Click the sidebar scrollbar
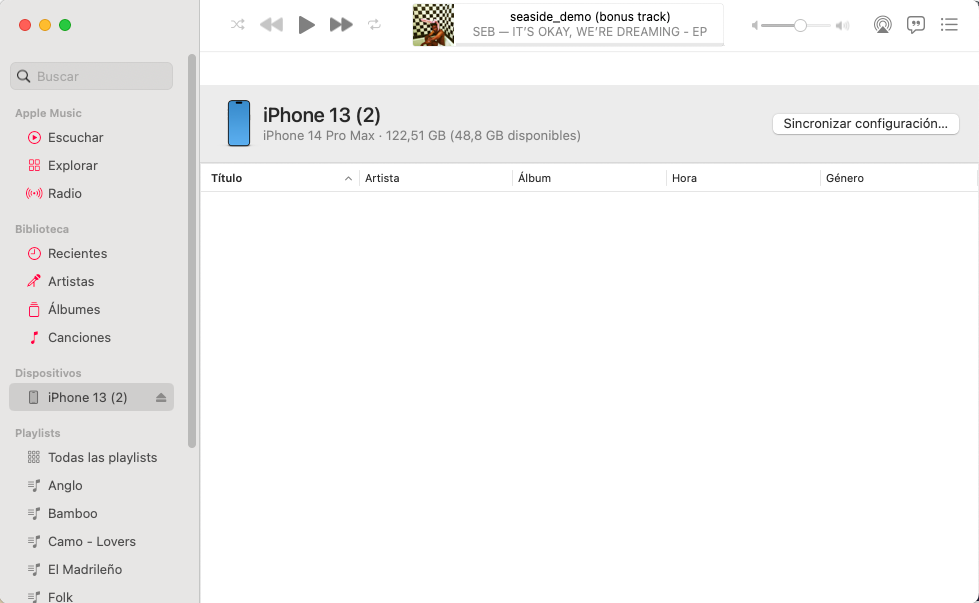 (192, 251)
